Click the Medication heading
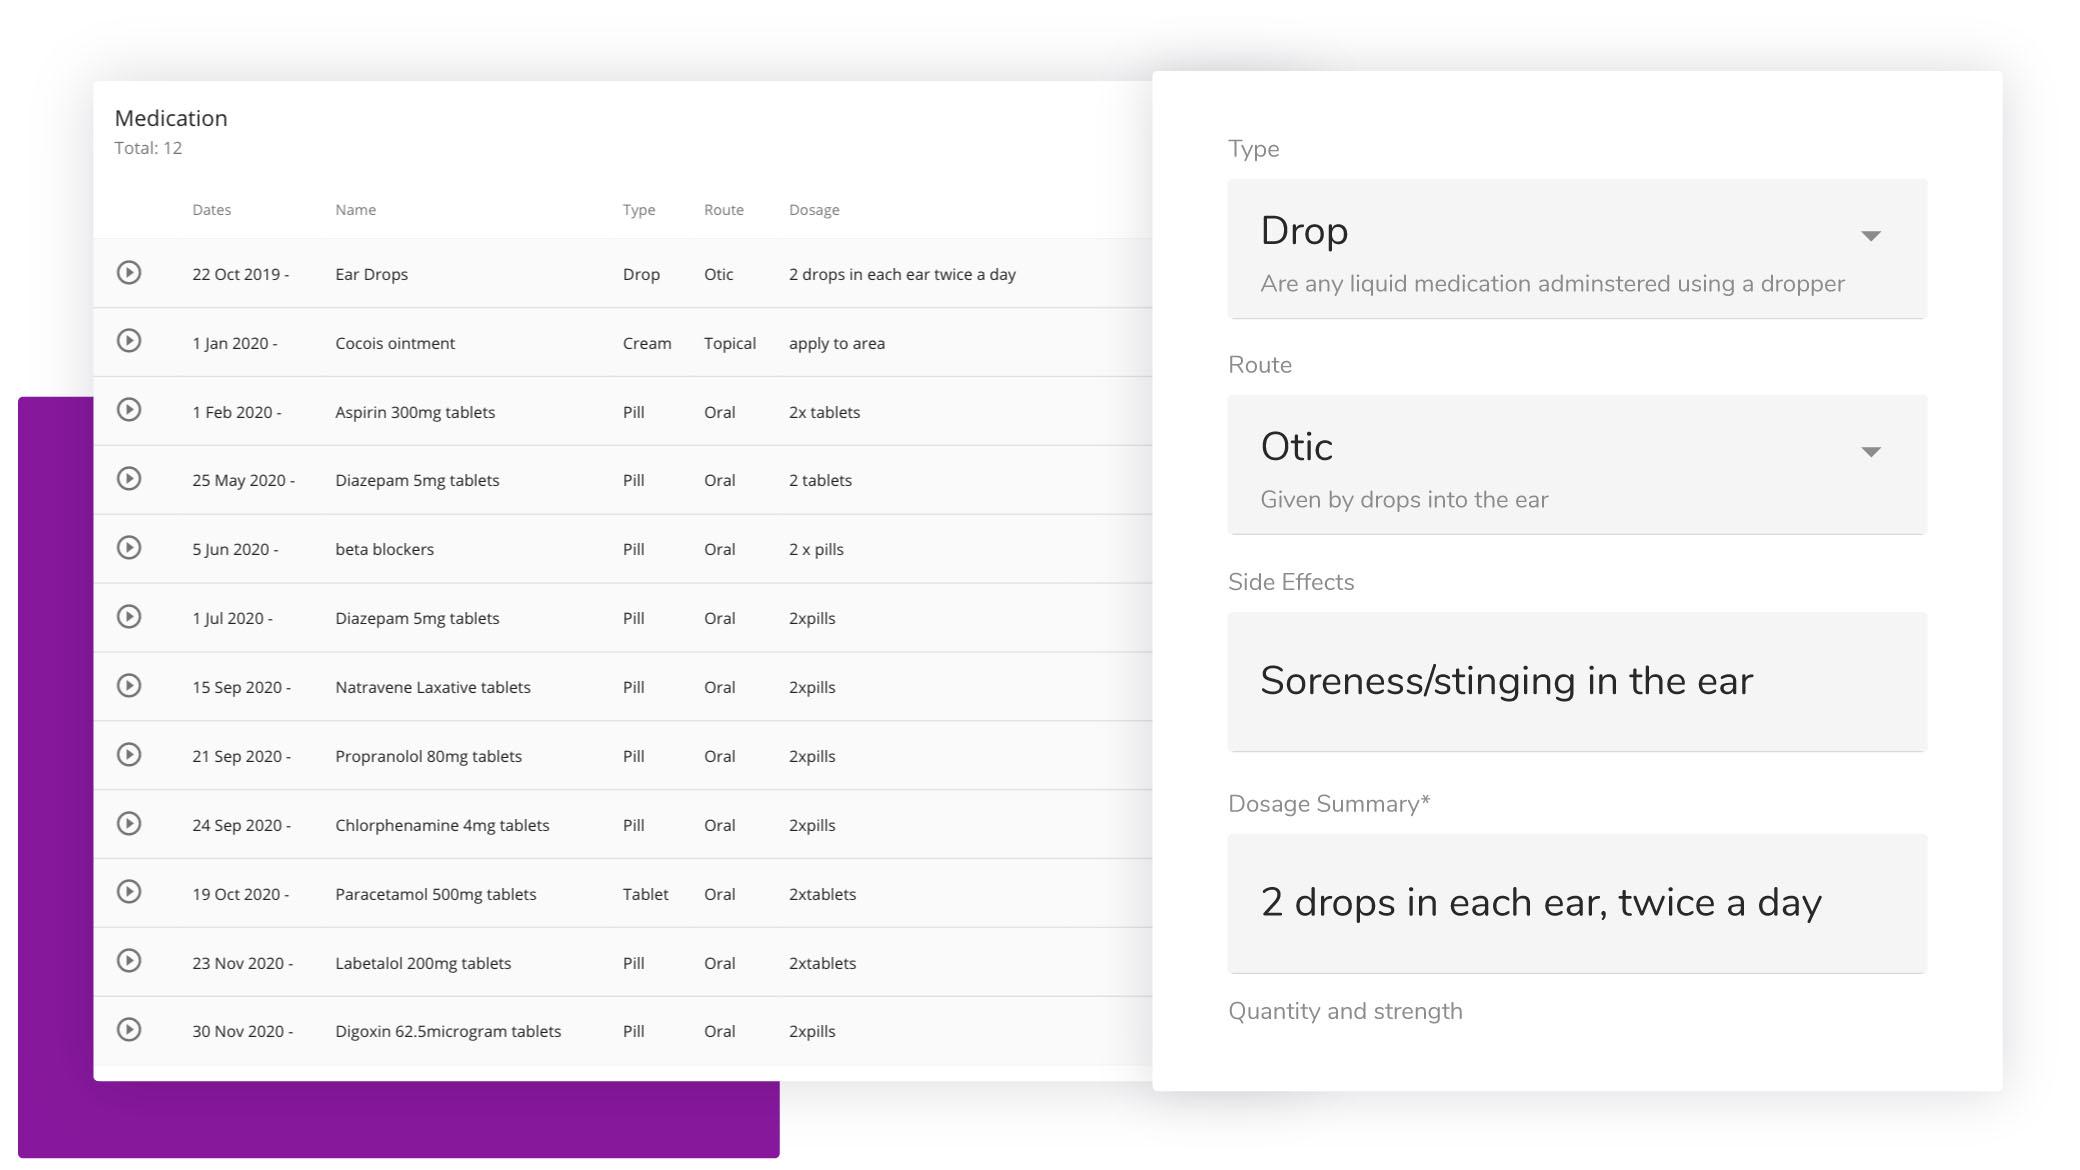The image size is (2080, 1170). pyautogui.click(x=171, y=118)
